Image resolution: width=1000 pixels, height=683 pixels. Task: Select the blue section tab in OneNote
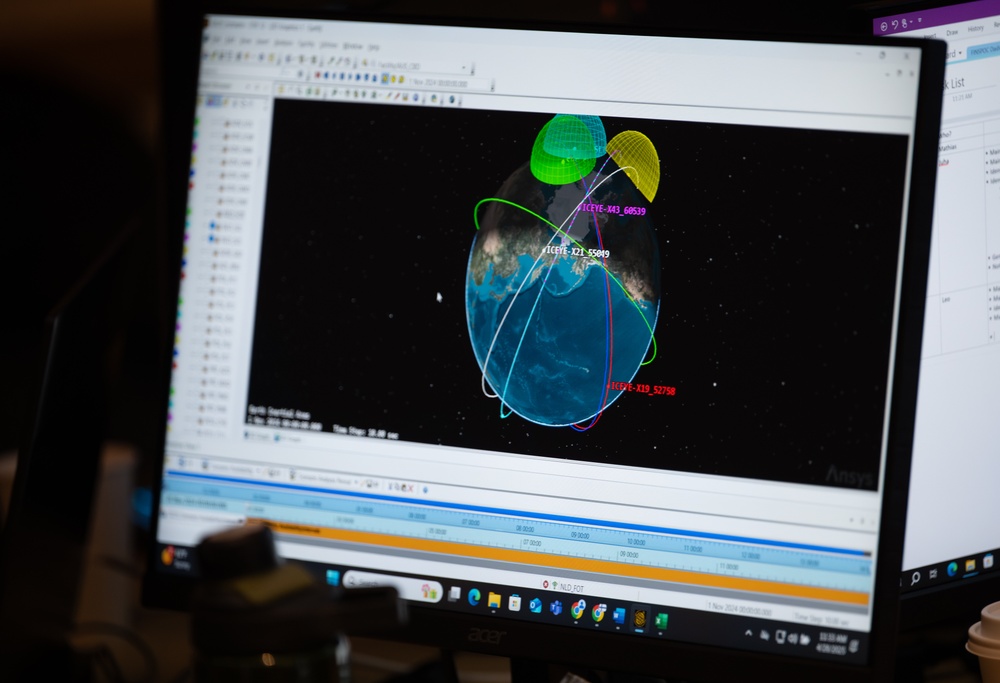click(984, 50)
